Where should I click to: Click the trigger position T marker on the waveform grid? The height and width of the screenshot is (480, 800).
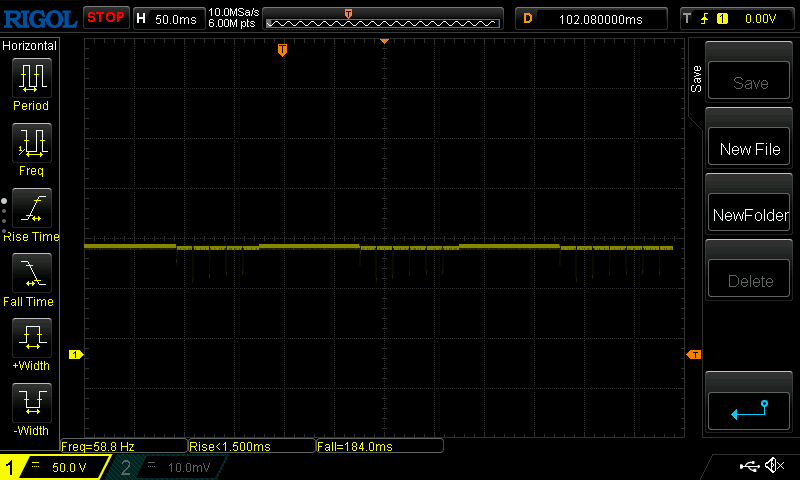tap(282, 50)
